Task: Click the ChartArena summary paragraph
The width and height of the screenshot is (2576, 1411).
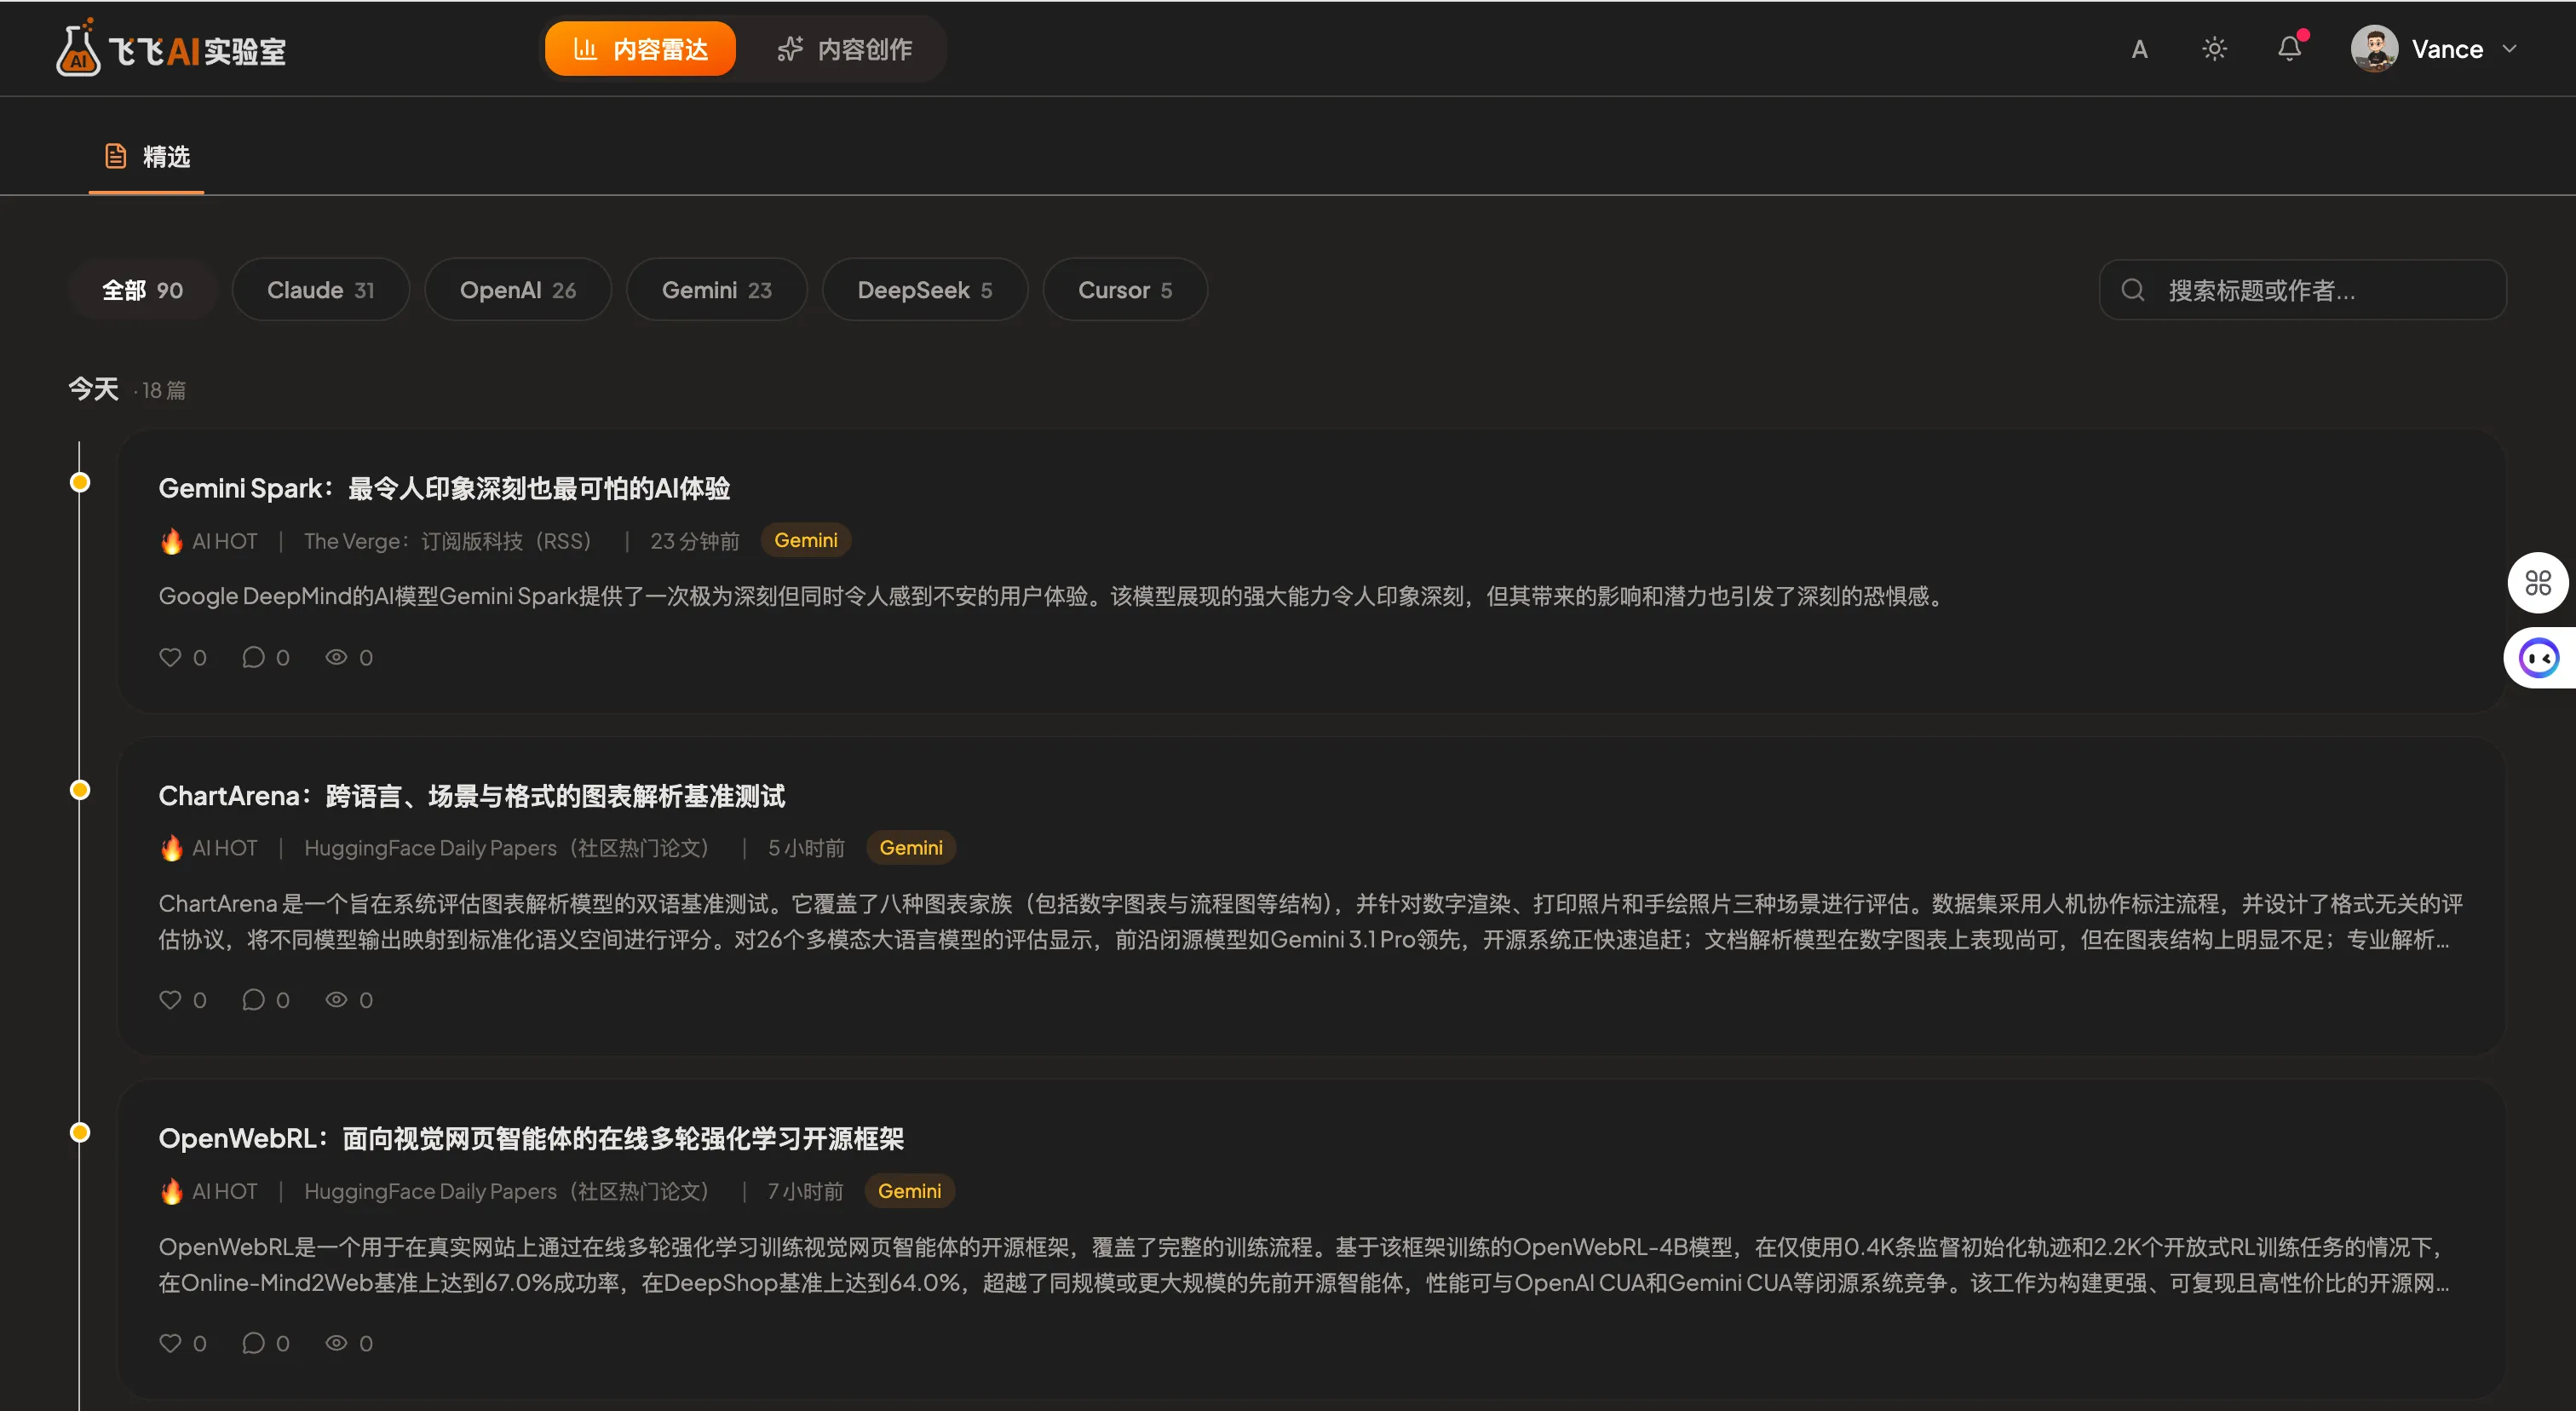Action: click(1310, 921)
